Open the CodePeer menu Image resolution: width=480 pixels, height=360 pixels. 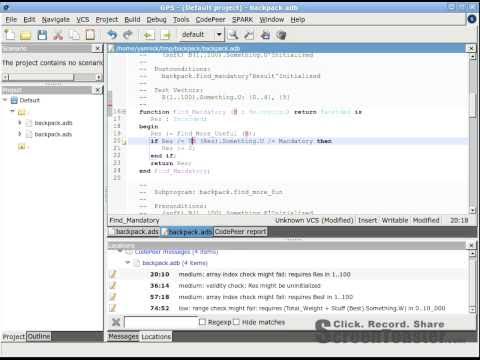210,20
